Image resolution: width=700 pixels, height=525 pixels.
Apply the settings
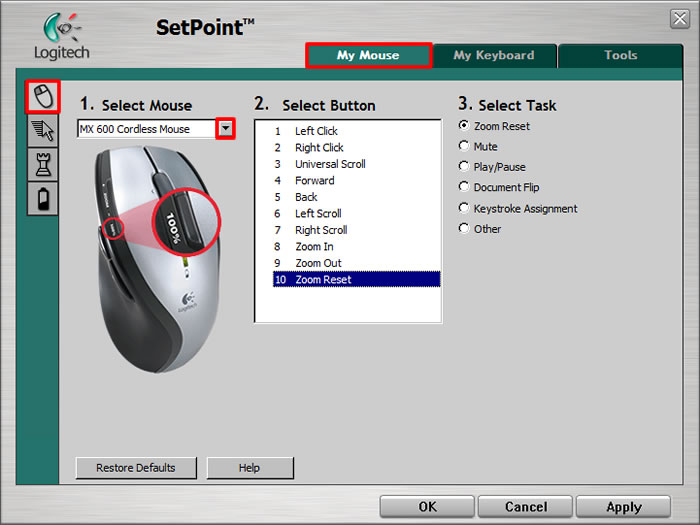pyautogui.click(x=624, y=507)
